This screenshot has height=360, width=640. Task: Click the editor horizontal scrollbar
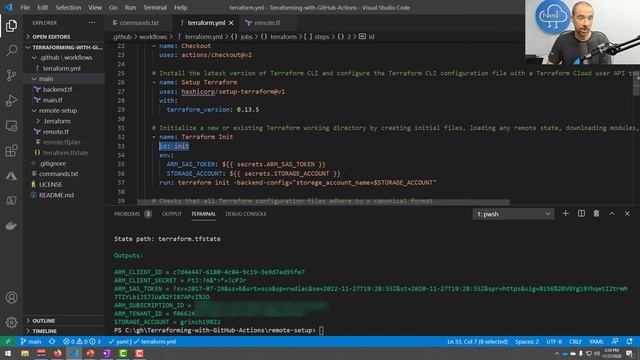323,202
